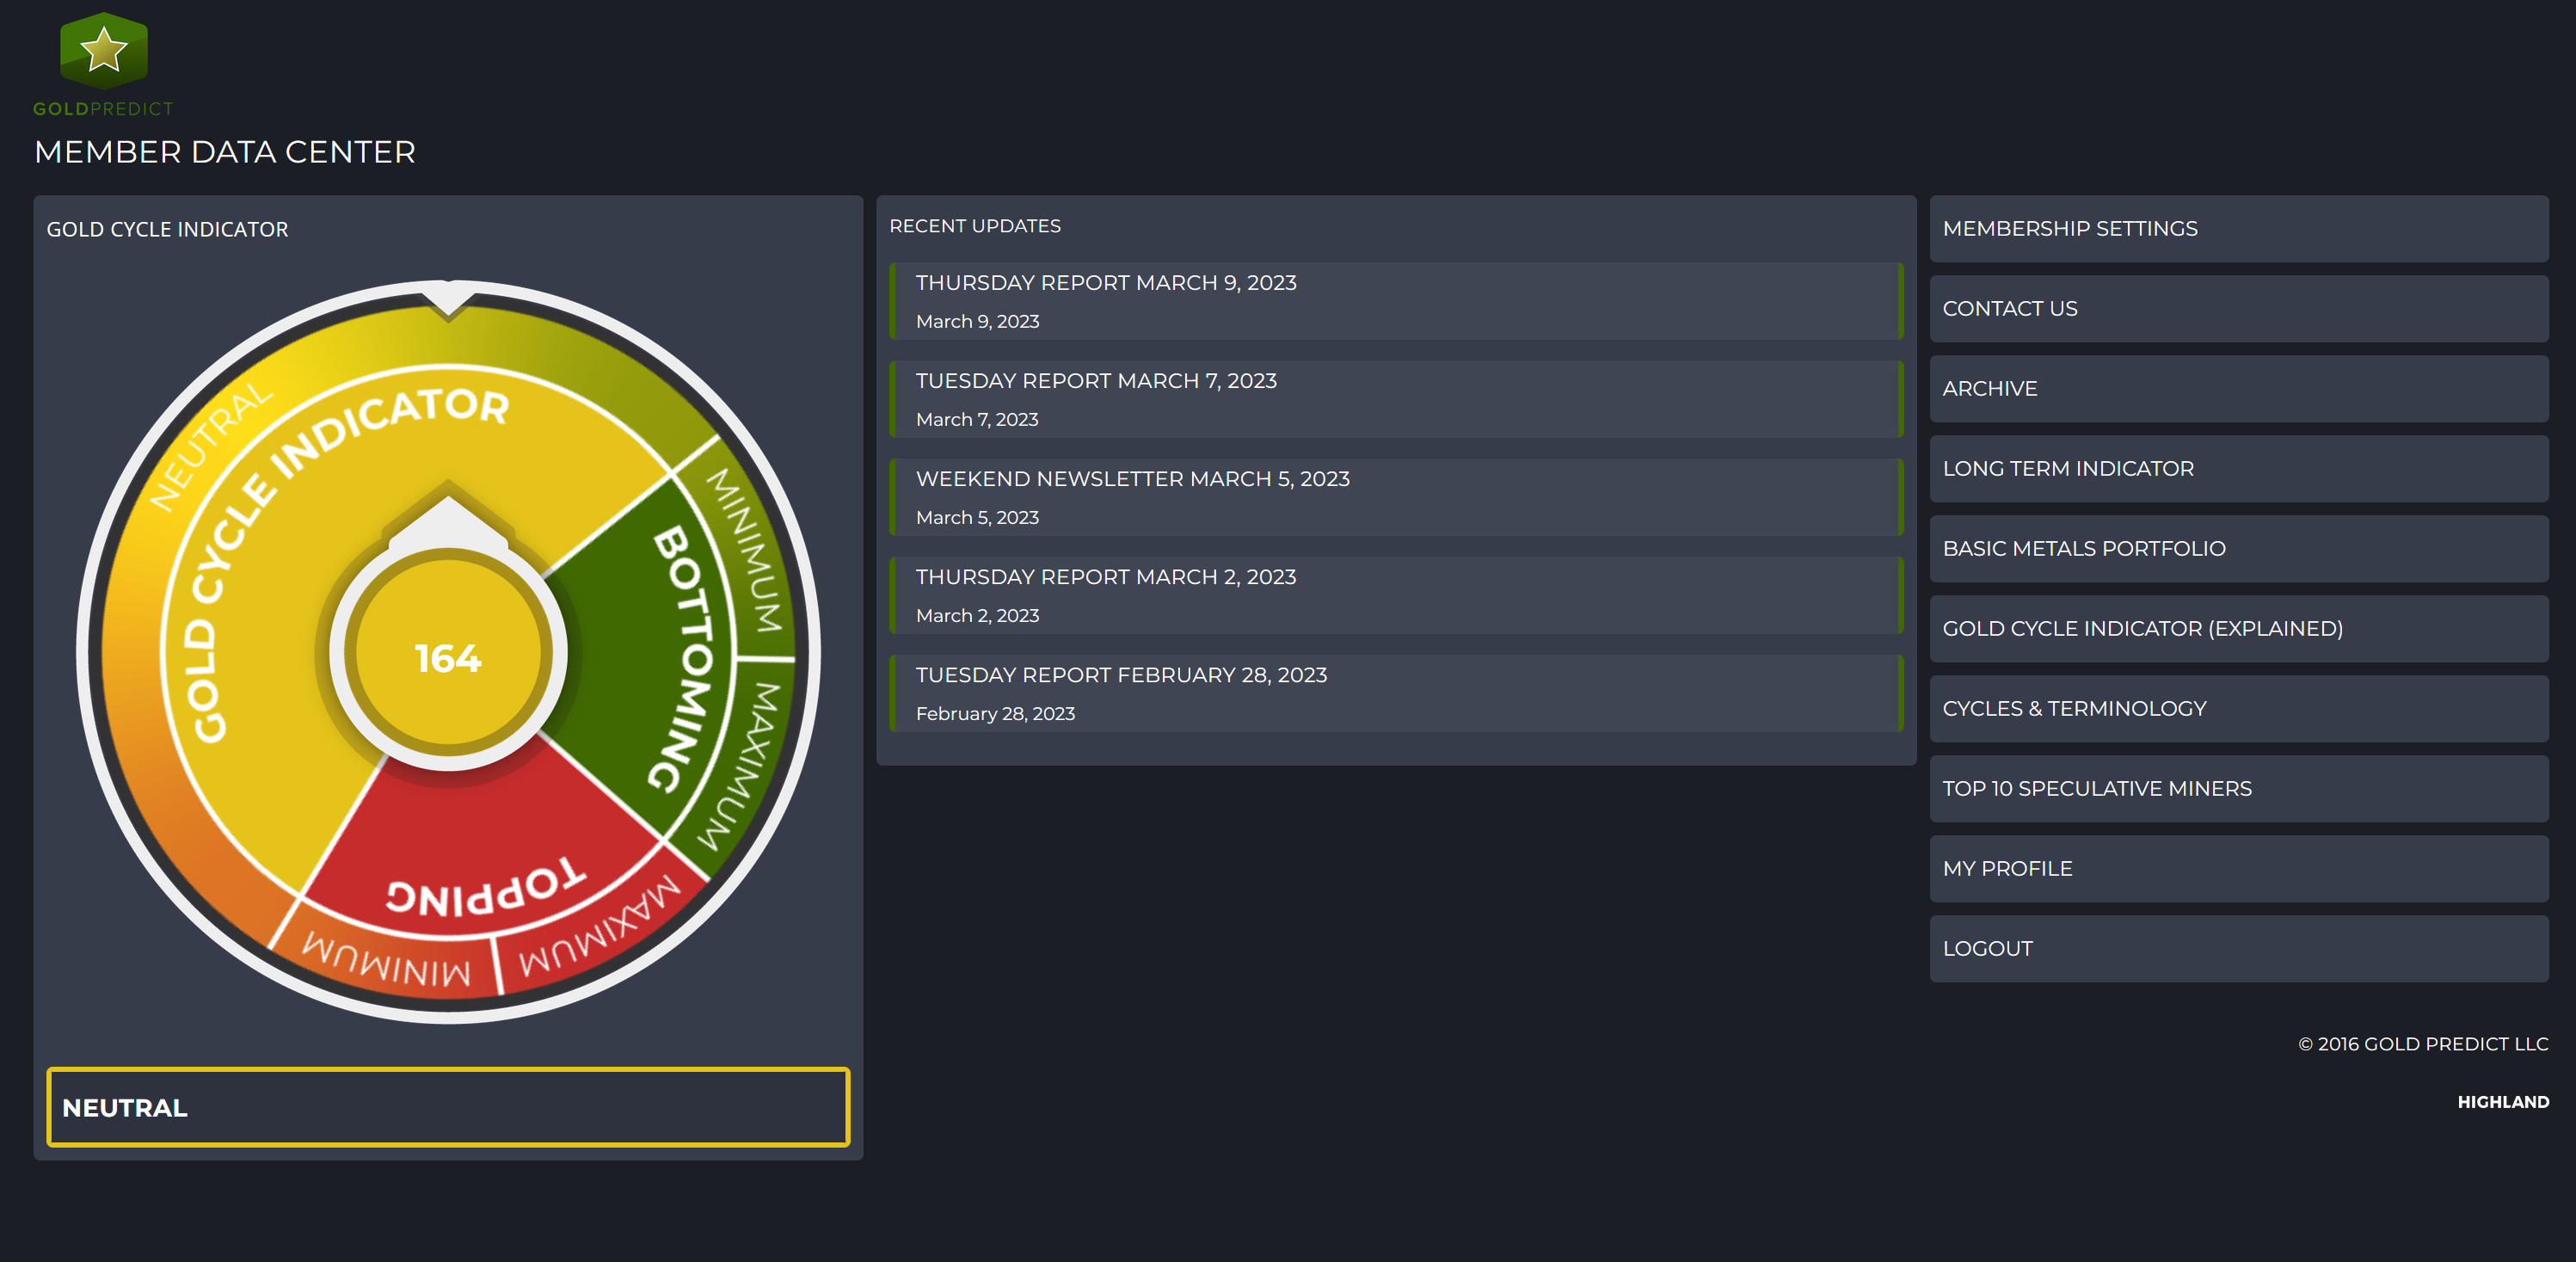Viewport: 2576px width, 1262px height.
Task: Open Thursday Report March 9, 2023
Action: (1105, 283)
